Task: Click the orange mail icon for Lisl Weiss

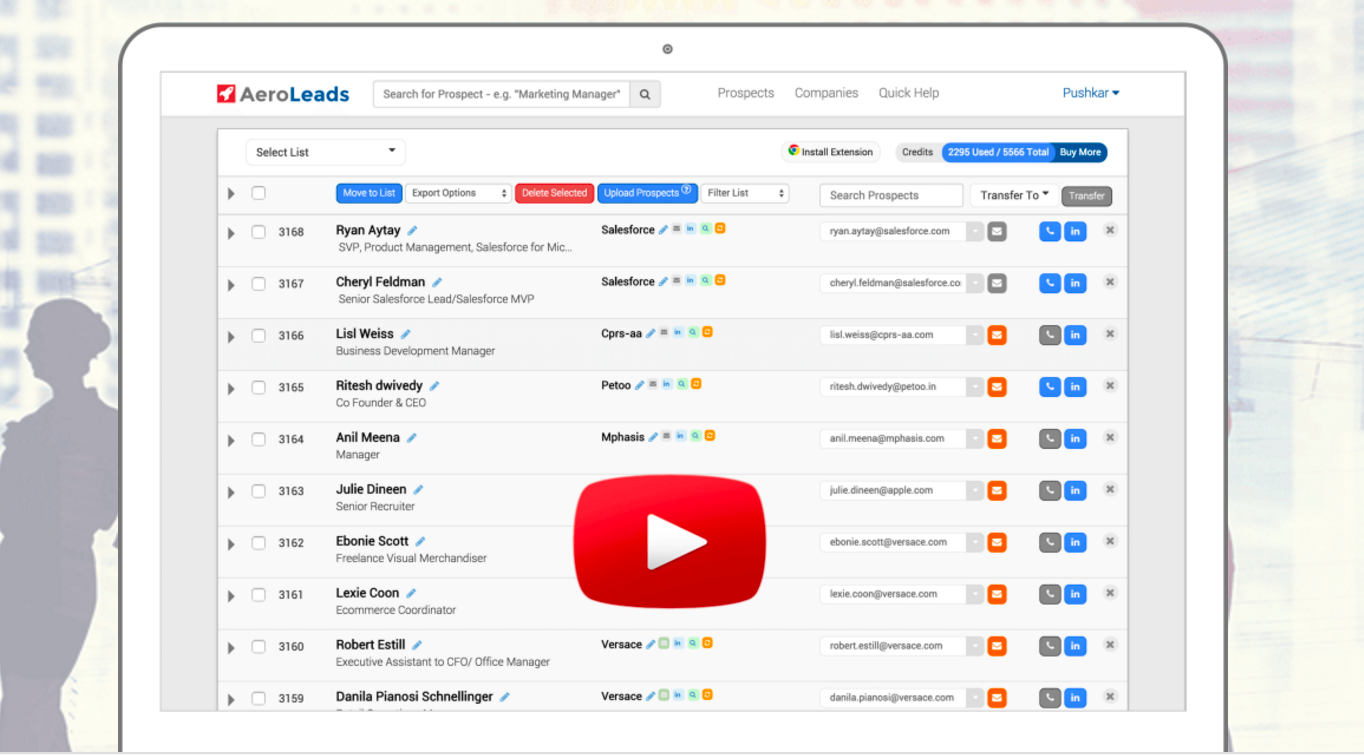Action: [997, 335]
